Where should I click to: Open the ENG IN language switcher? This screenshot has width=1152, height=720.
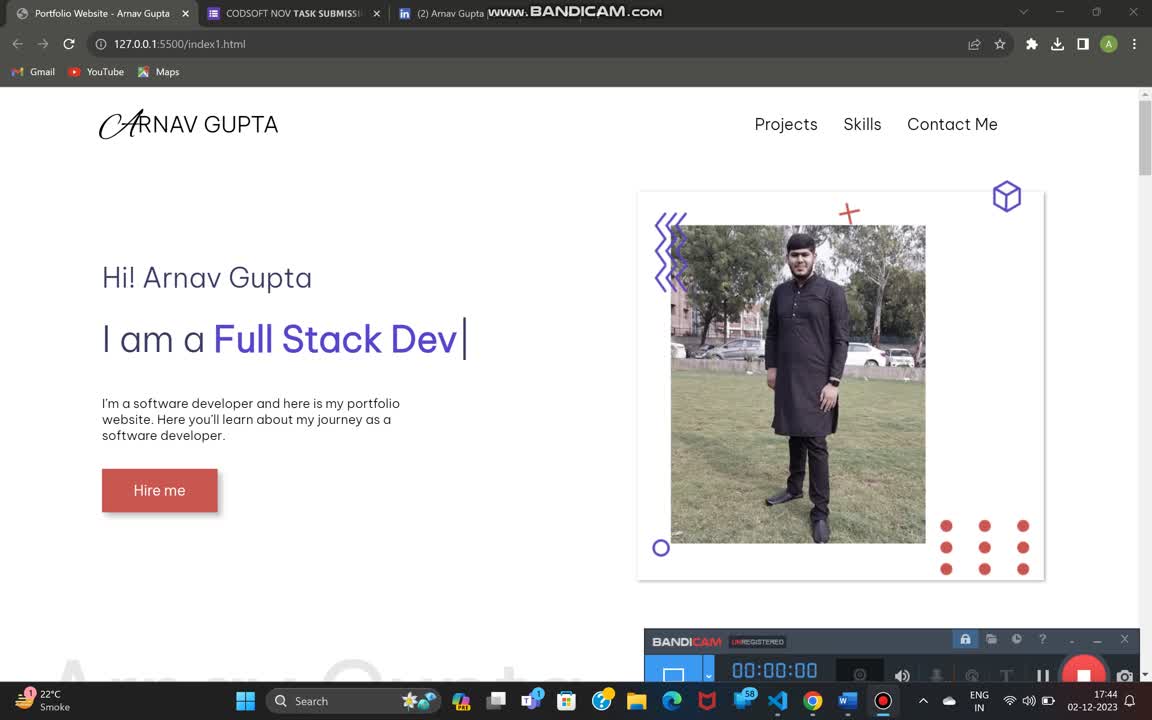(979, 701)
